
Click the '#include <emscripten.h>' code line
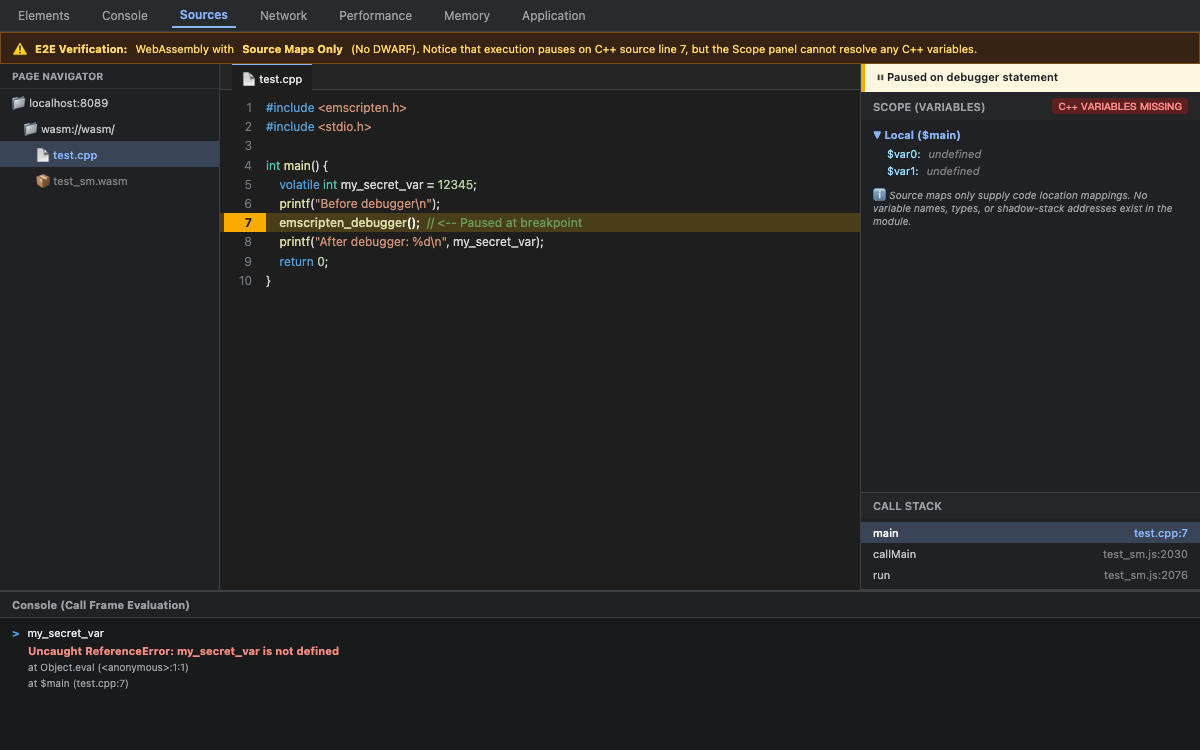click(336, 107)
